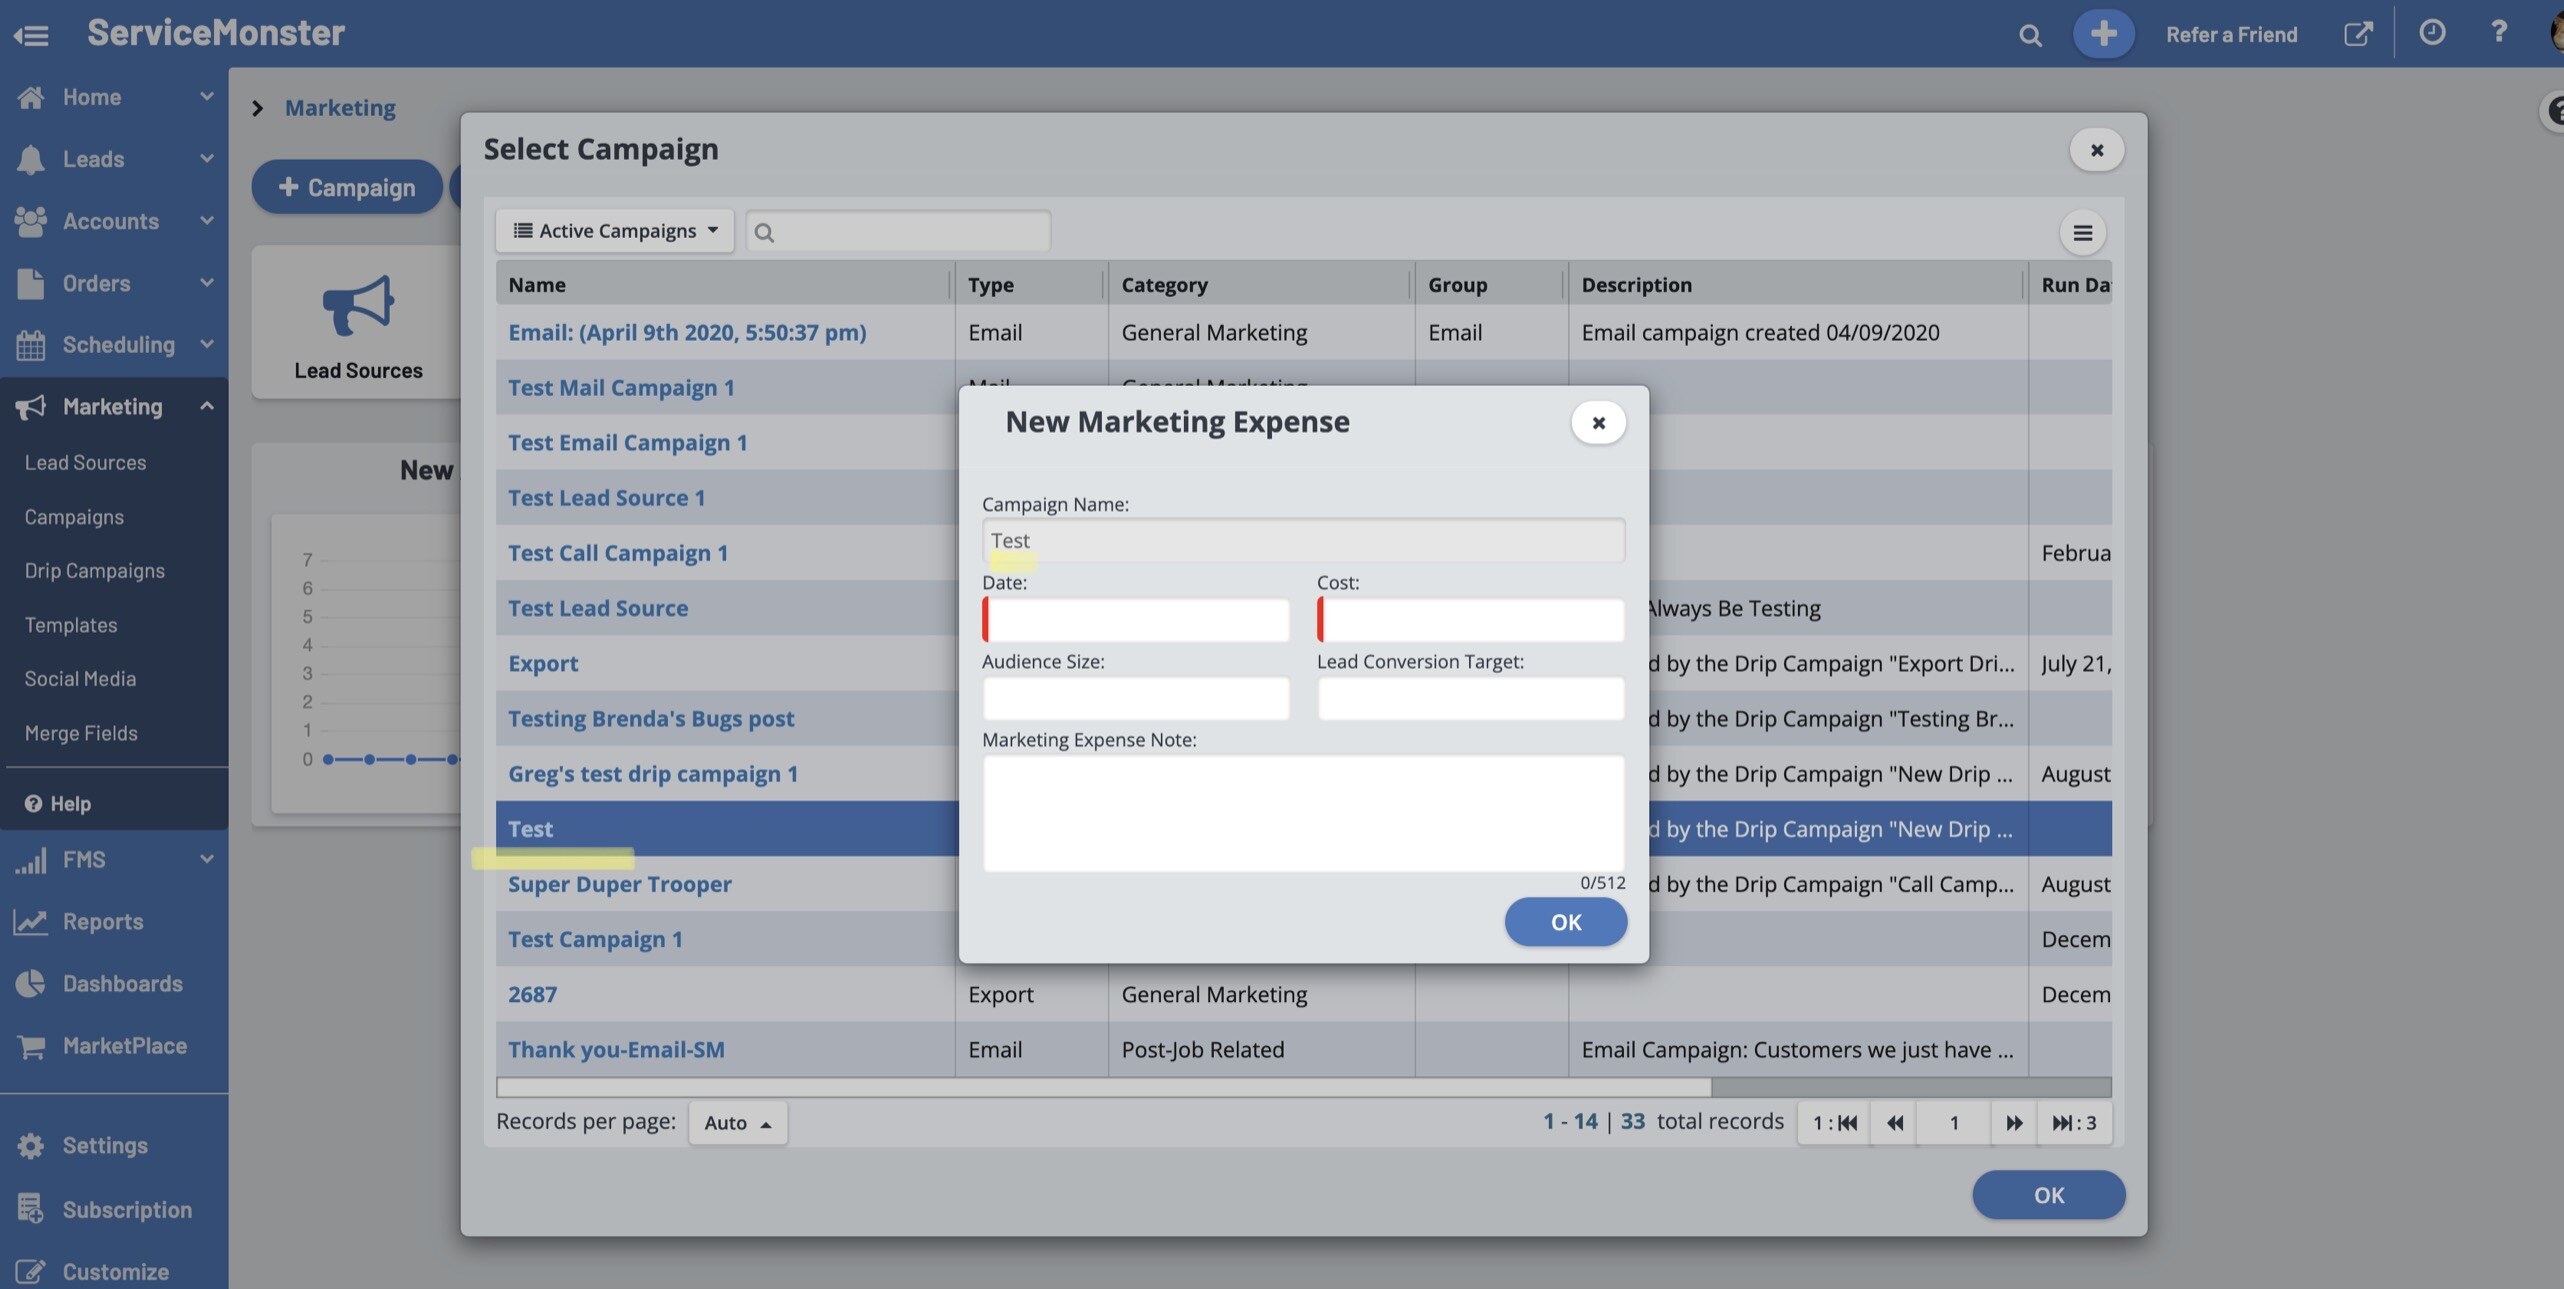Select Templates in the Marketing submenu

click(x=70, y=625)
